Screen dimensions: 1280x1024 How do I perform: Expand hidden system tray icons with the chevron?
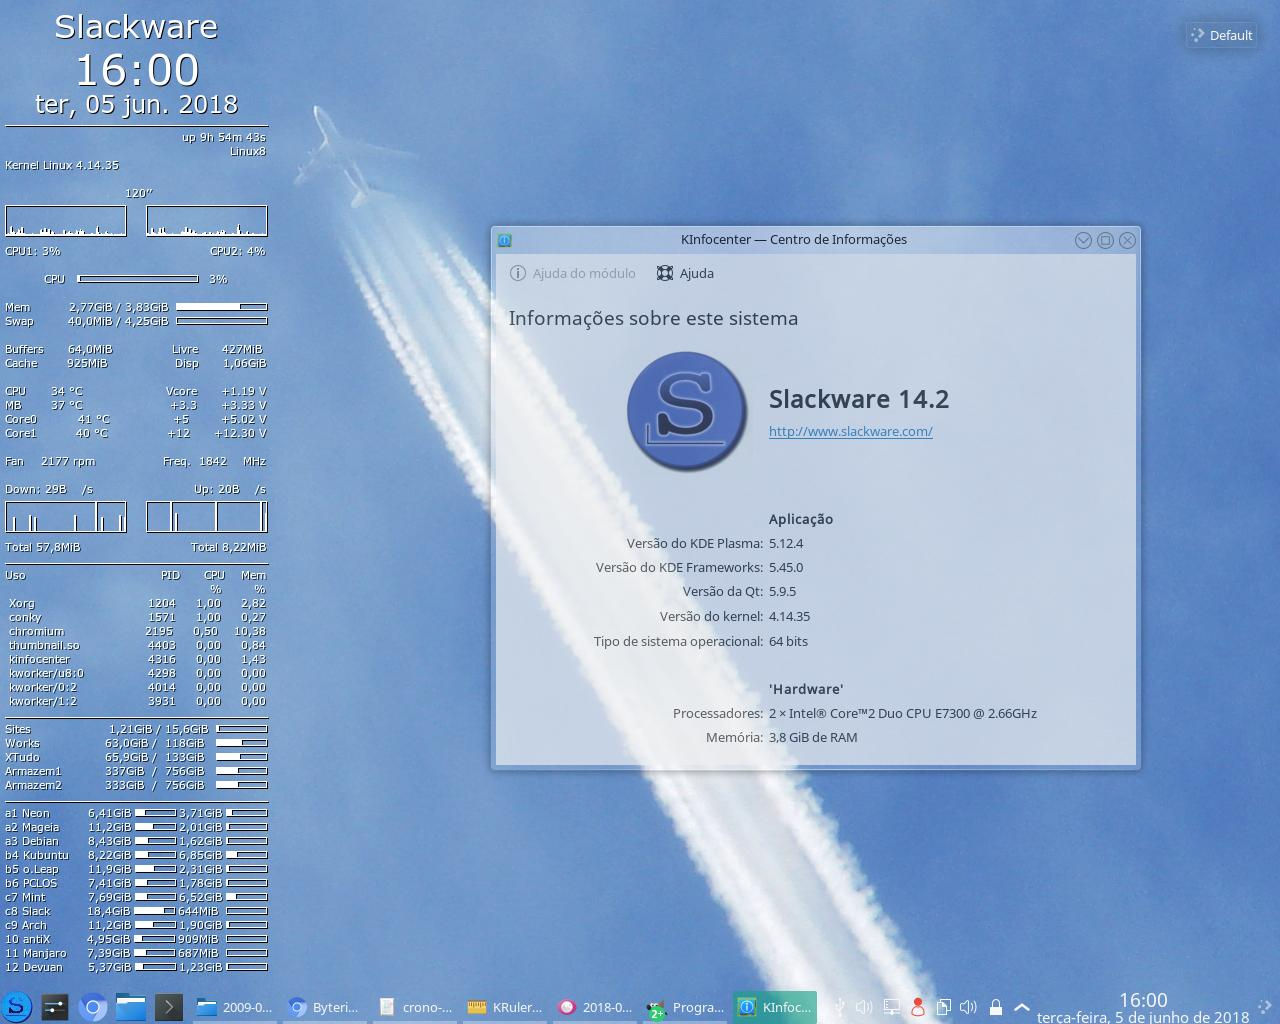click(x=1021, y=1007)
